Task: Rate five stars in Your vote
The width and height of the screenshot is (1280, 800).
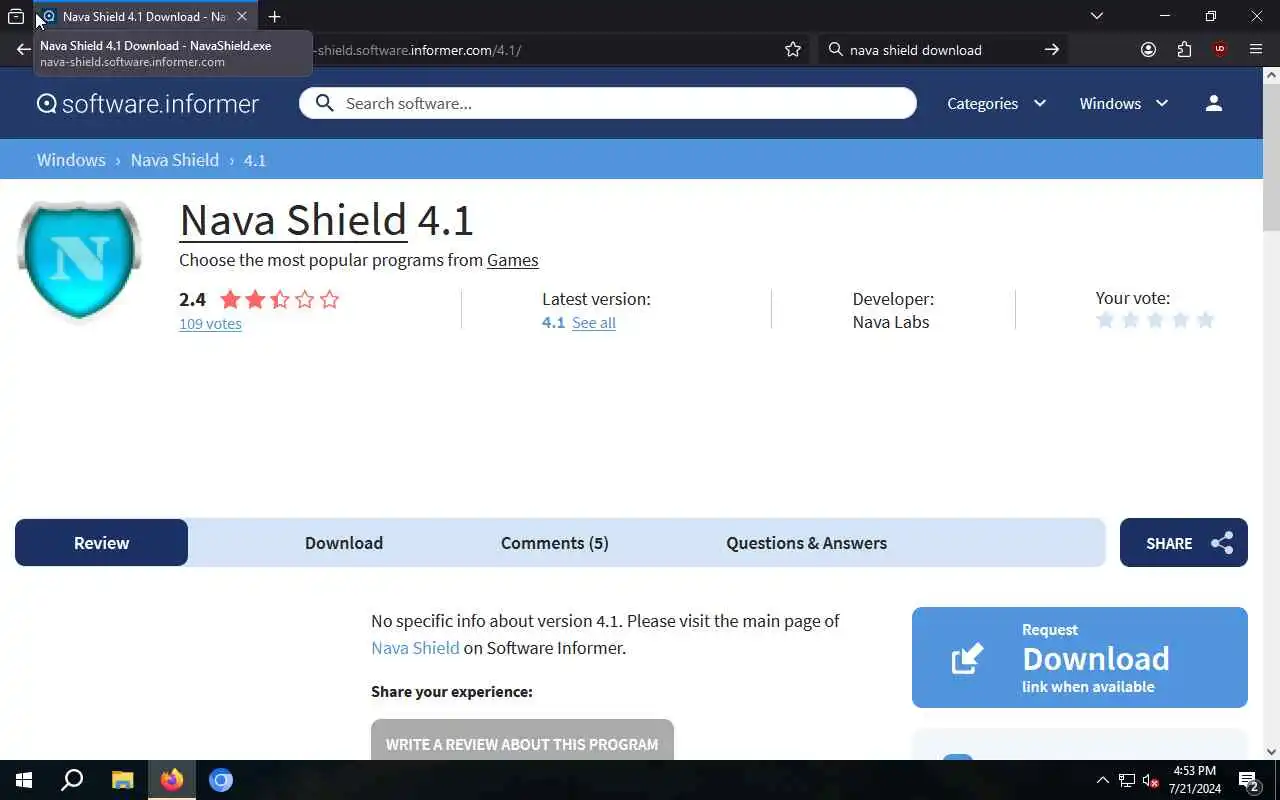Action: 1205,320
